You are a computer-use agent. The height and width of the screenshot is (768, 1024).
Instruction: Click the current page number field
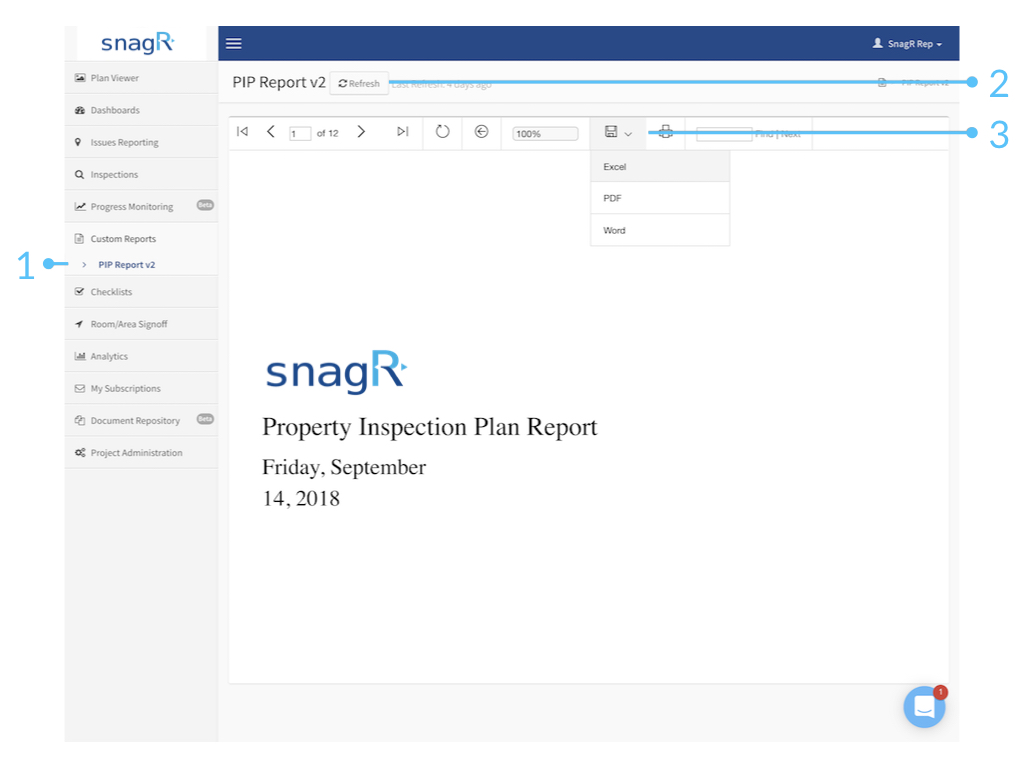tap(300, 133)
